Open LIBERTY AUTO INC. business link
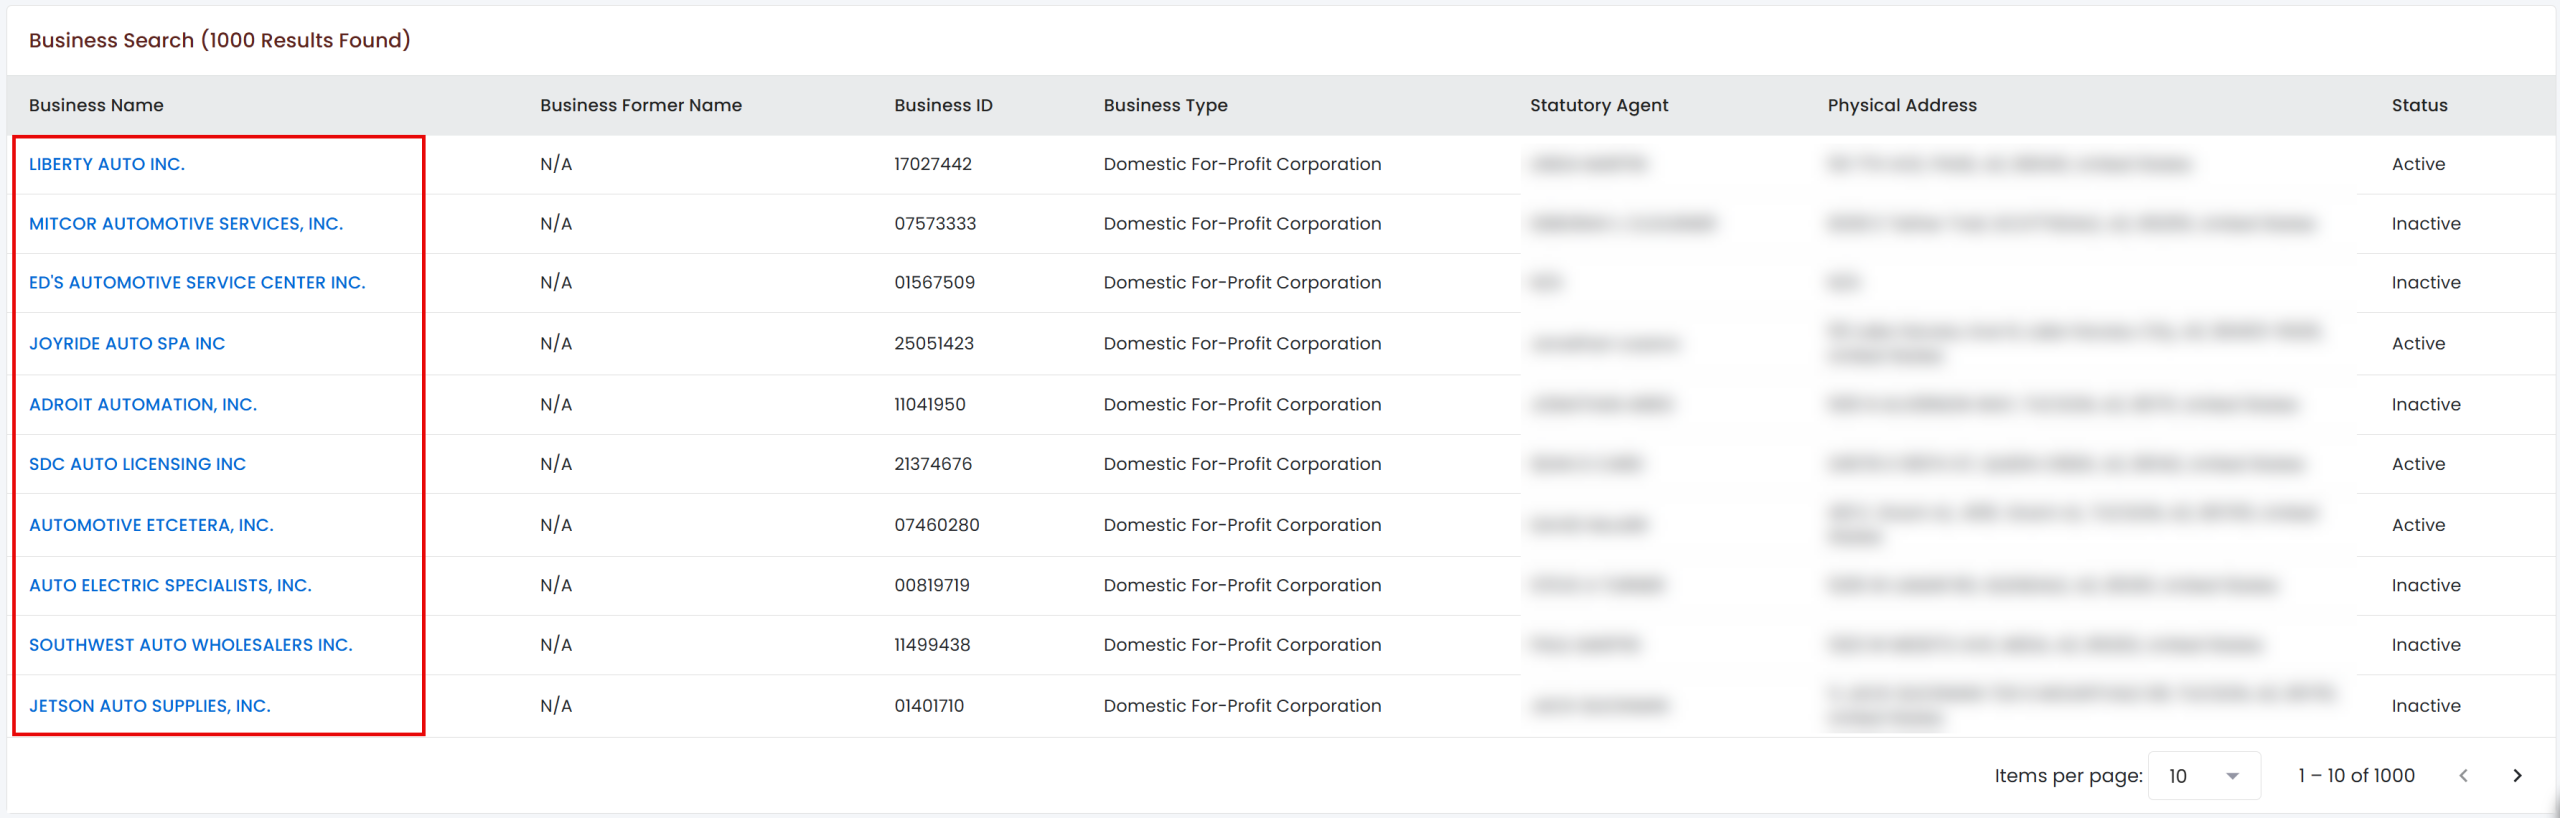The width and height of the screenshot is (2560, 818). tap(107, 164)
